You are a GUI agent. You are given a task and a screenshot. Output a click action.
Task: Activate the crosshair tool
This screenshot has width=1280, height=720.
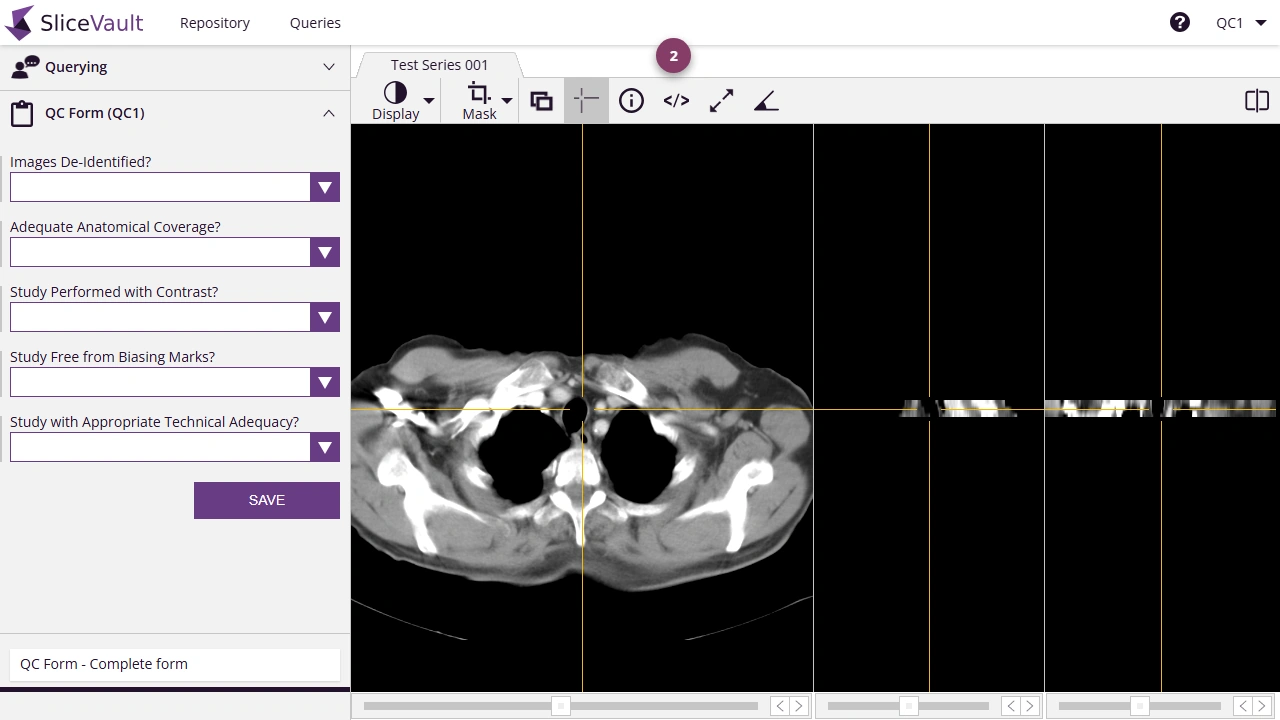point(586,100)
